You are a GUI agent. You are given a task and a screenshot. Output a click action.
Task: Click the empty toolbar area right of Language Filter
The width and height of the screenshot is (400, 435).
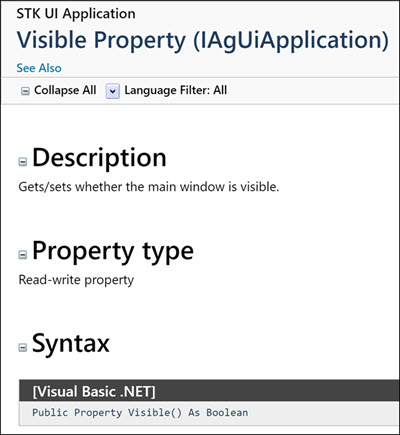coord(313,91)
